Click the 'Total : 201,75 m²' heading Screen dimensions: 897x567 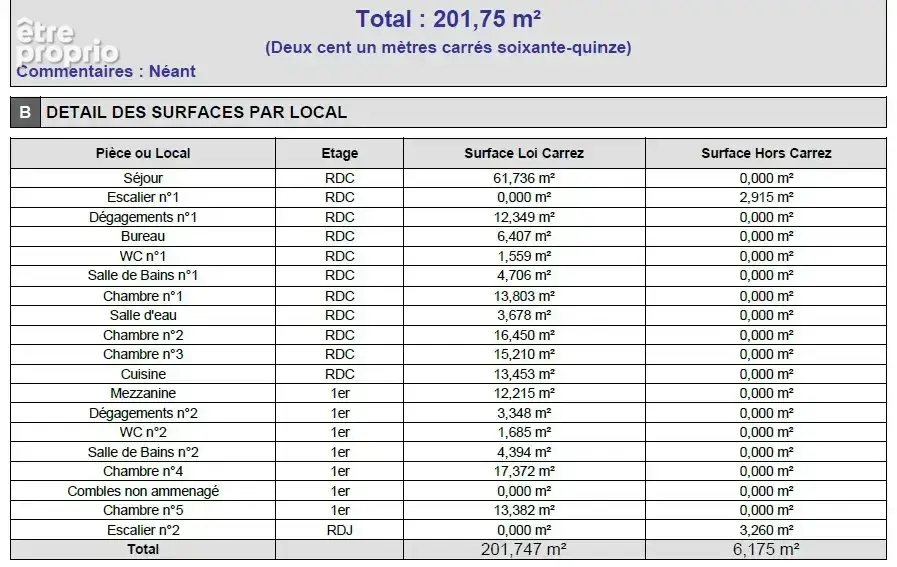448,19
